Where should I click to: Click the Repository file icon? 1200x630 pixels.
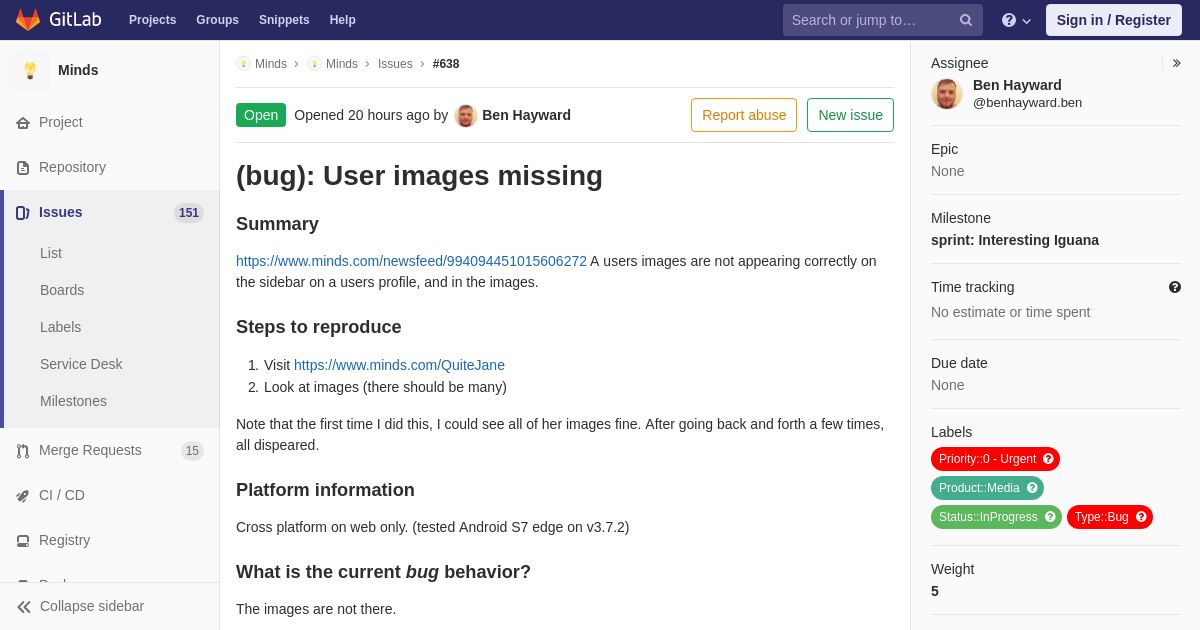pos(23,168)
